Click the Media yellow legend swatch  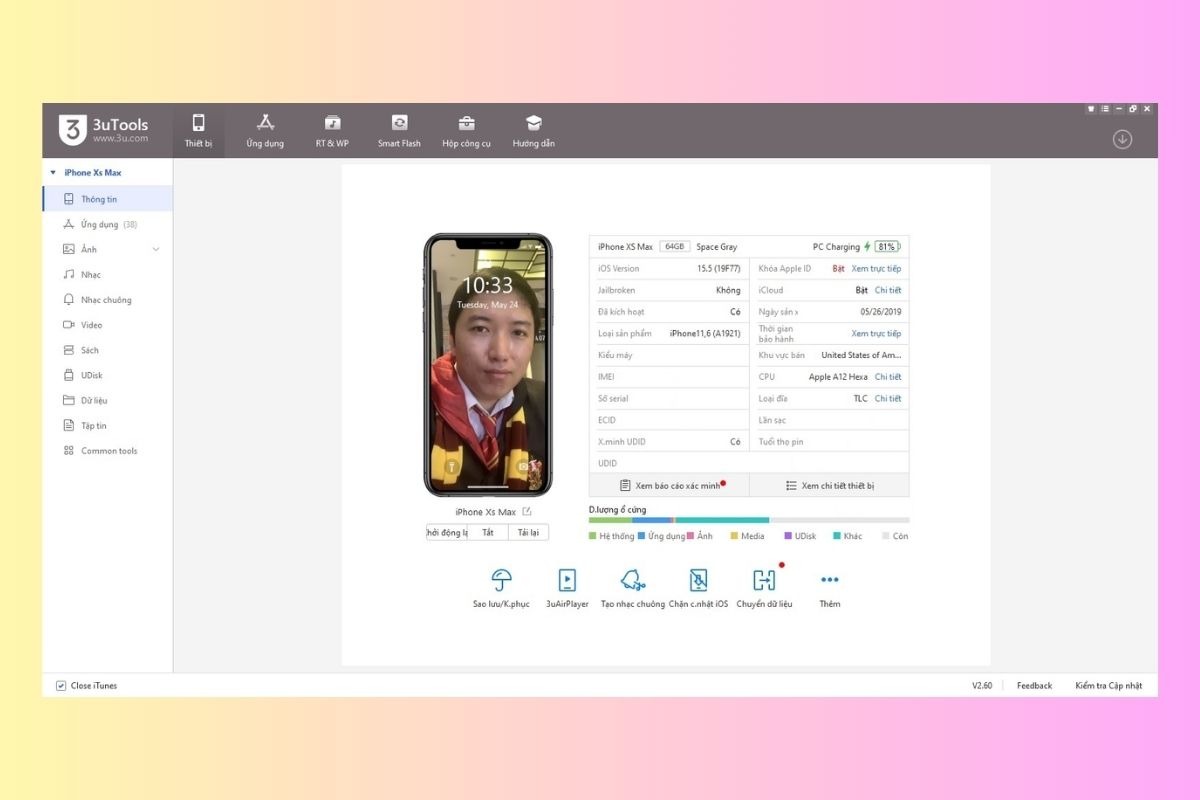[x=734, y=536]
